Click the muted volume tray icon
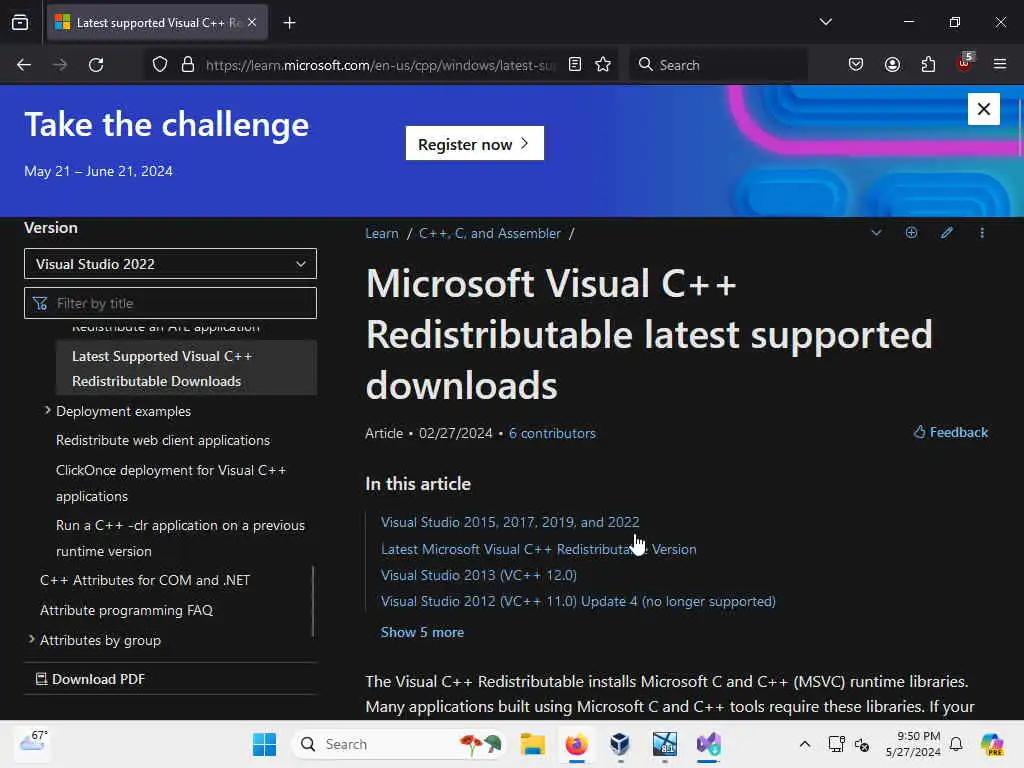1024x768 pixels. pyautogui.click(x=861, y=744)
